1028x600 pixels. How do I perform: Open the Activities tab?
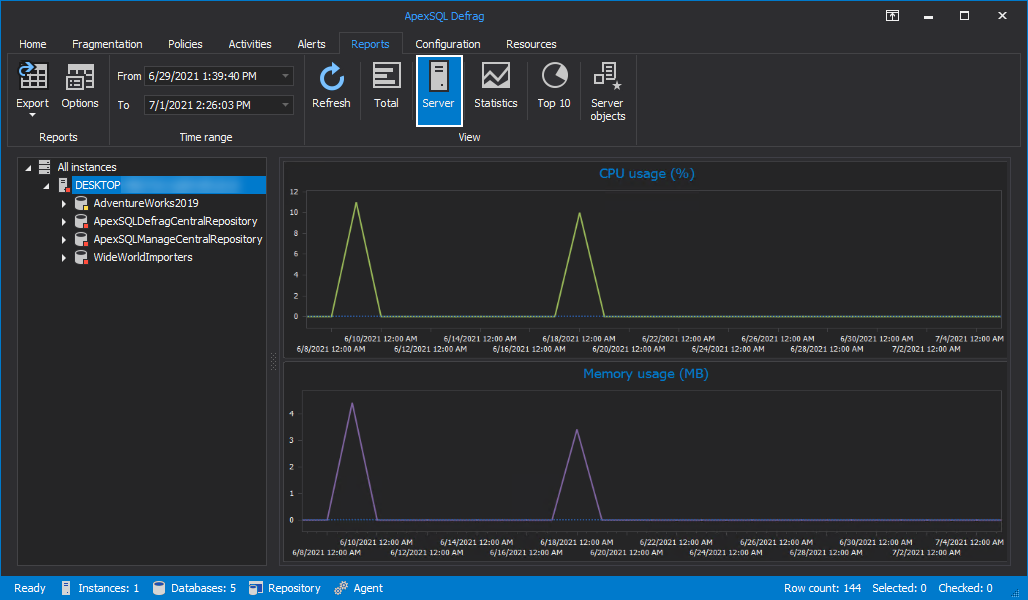click(x=250, y=44)
